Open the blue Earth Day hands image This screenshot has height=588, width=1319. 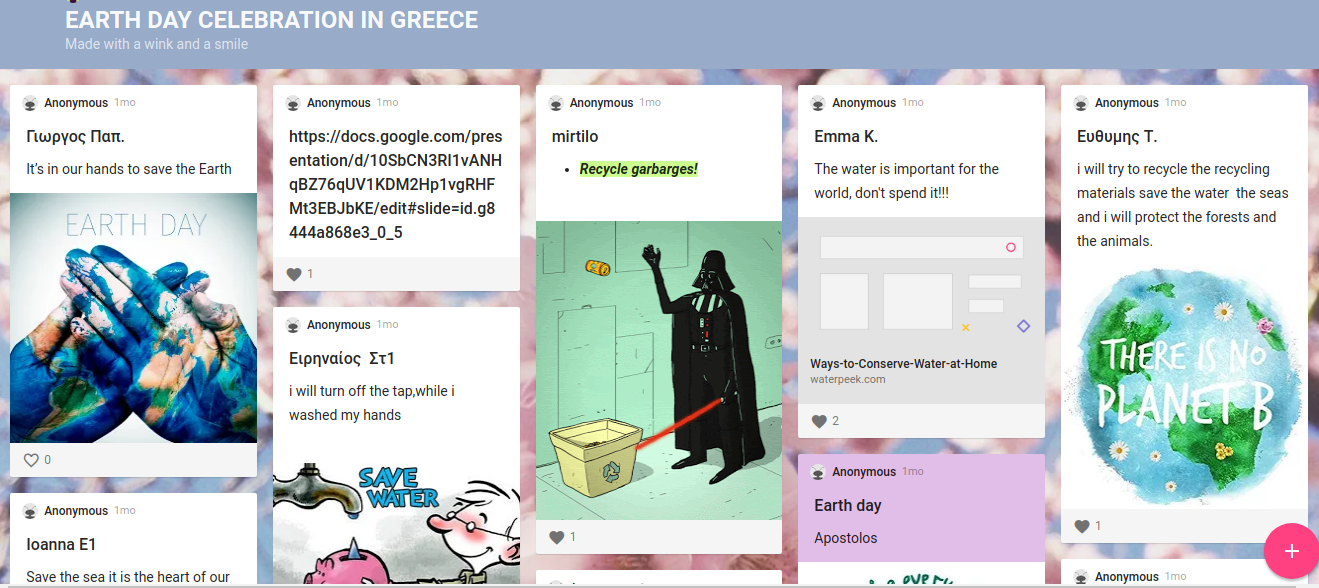133,317
